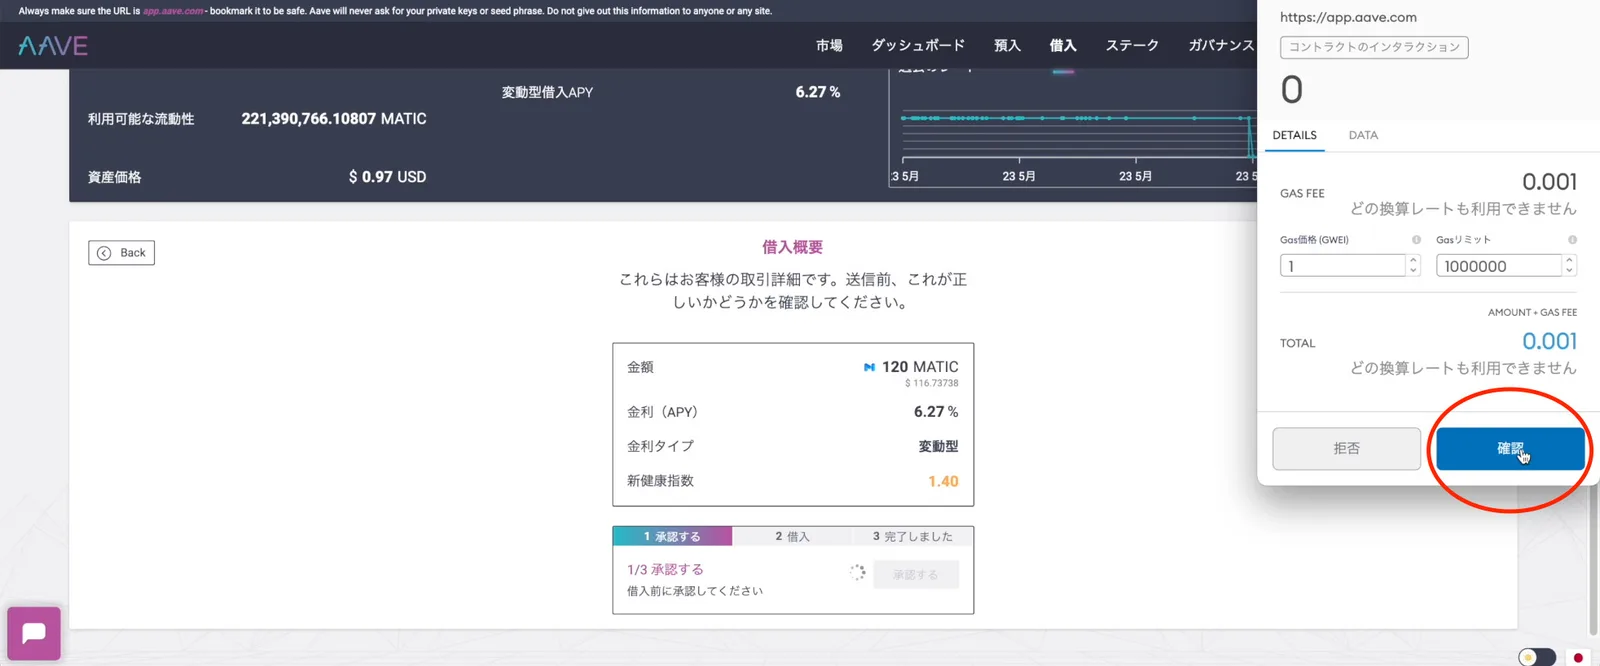Increase Gas価格 value with up stepper
This screenshot has width=1600, height=666.
click(1413, 260)
